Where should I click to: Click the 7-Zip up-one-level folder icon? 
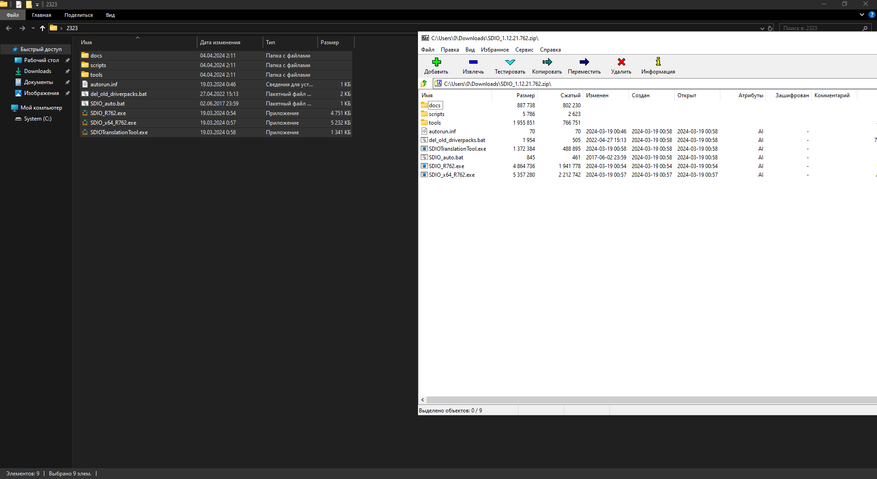coord(424,84)
